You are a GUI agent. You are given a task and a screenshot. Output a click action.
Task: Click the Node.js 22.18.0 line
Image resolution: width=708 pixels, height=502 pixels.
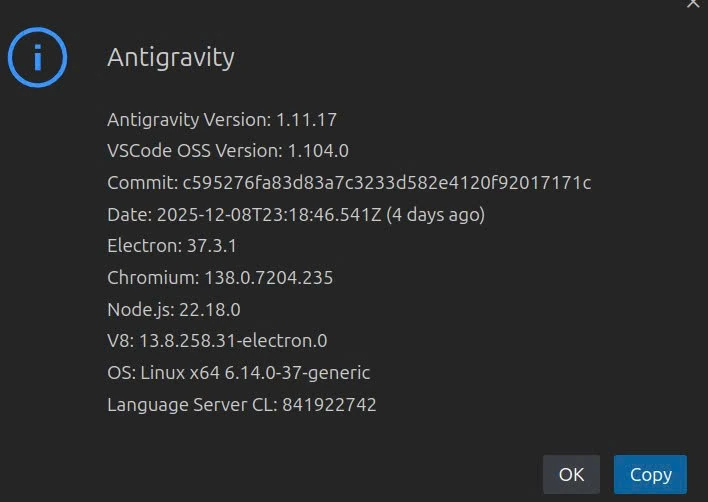coord(174,309)
